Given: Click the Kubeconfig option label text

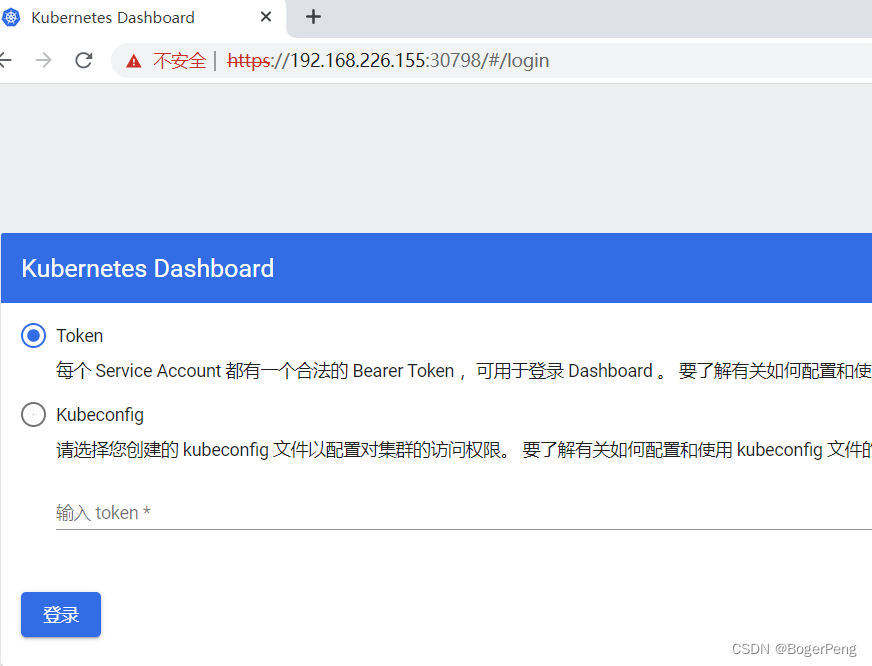Looking at the screenshot, I should (100, 415).
